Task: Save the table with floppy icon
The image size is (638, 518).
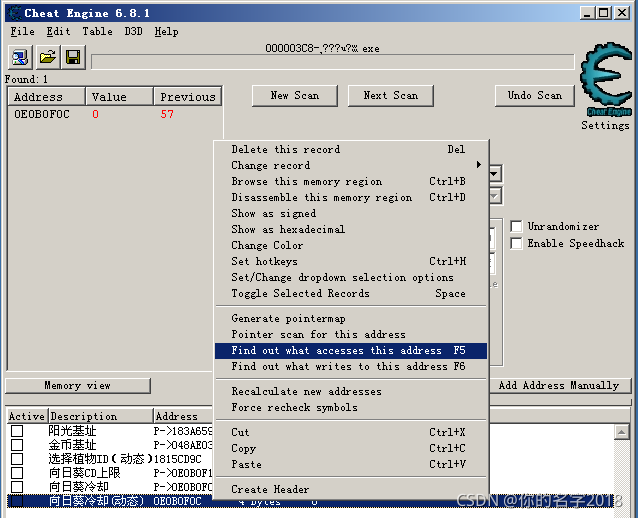Action: pyautogui.click(x=73, y=57)
